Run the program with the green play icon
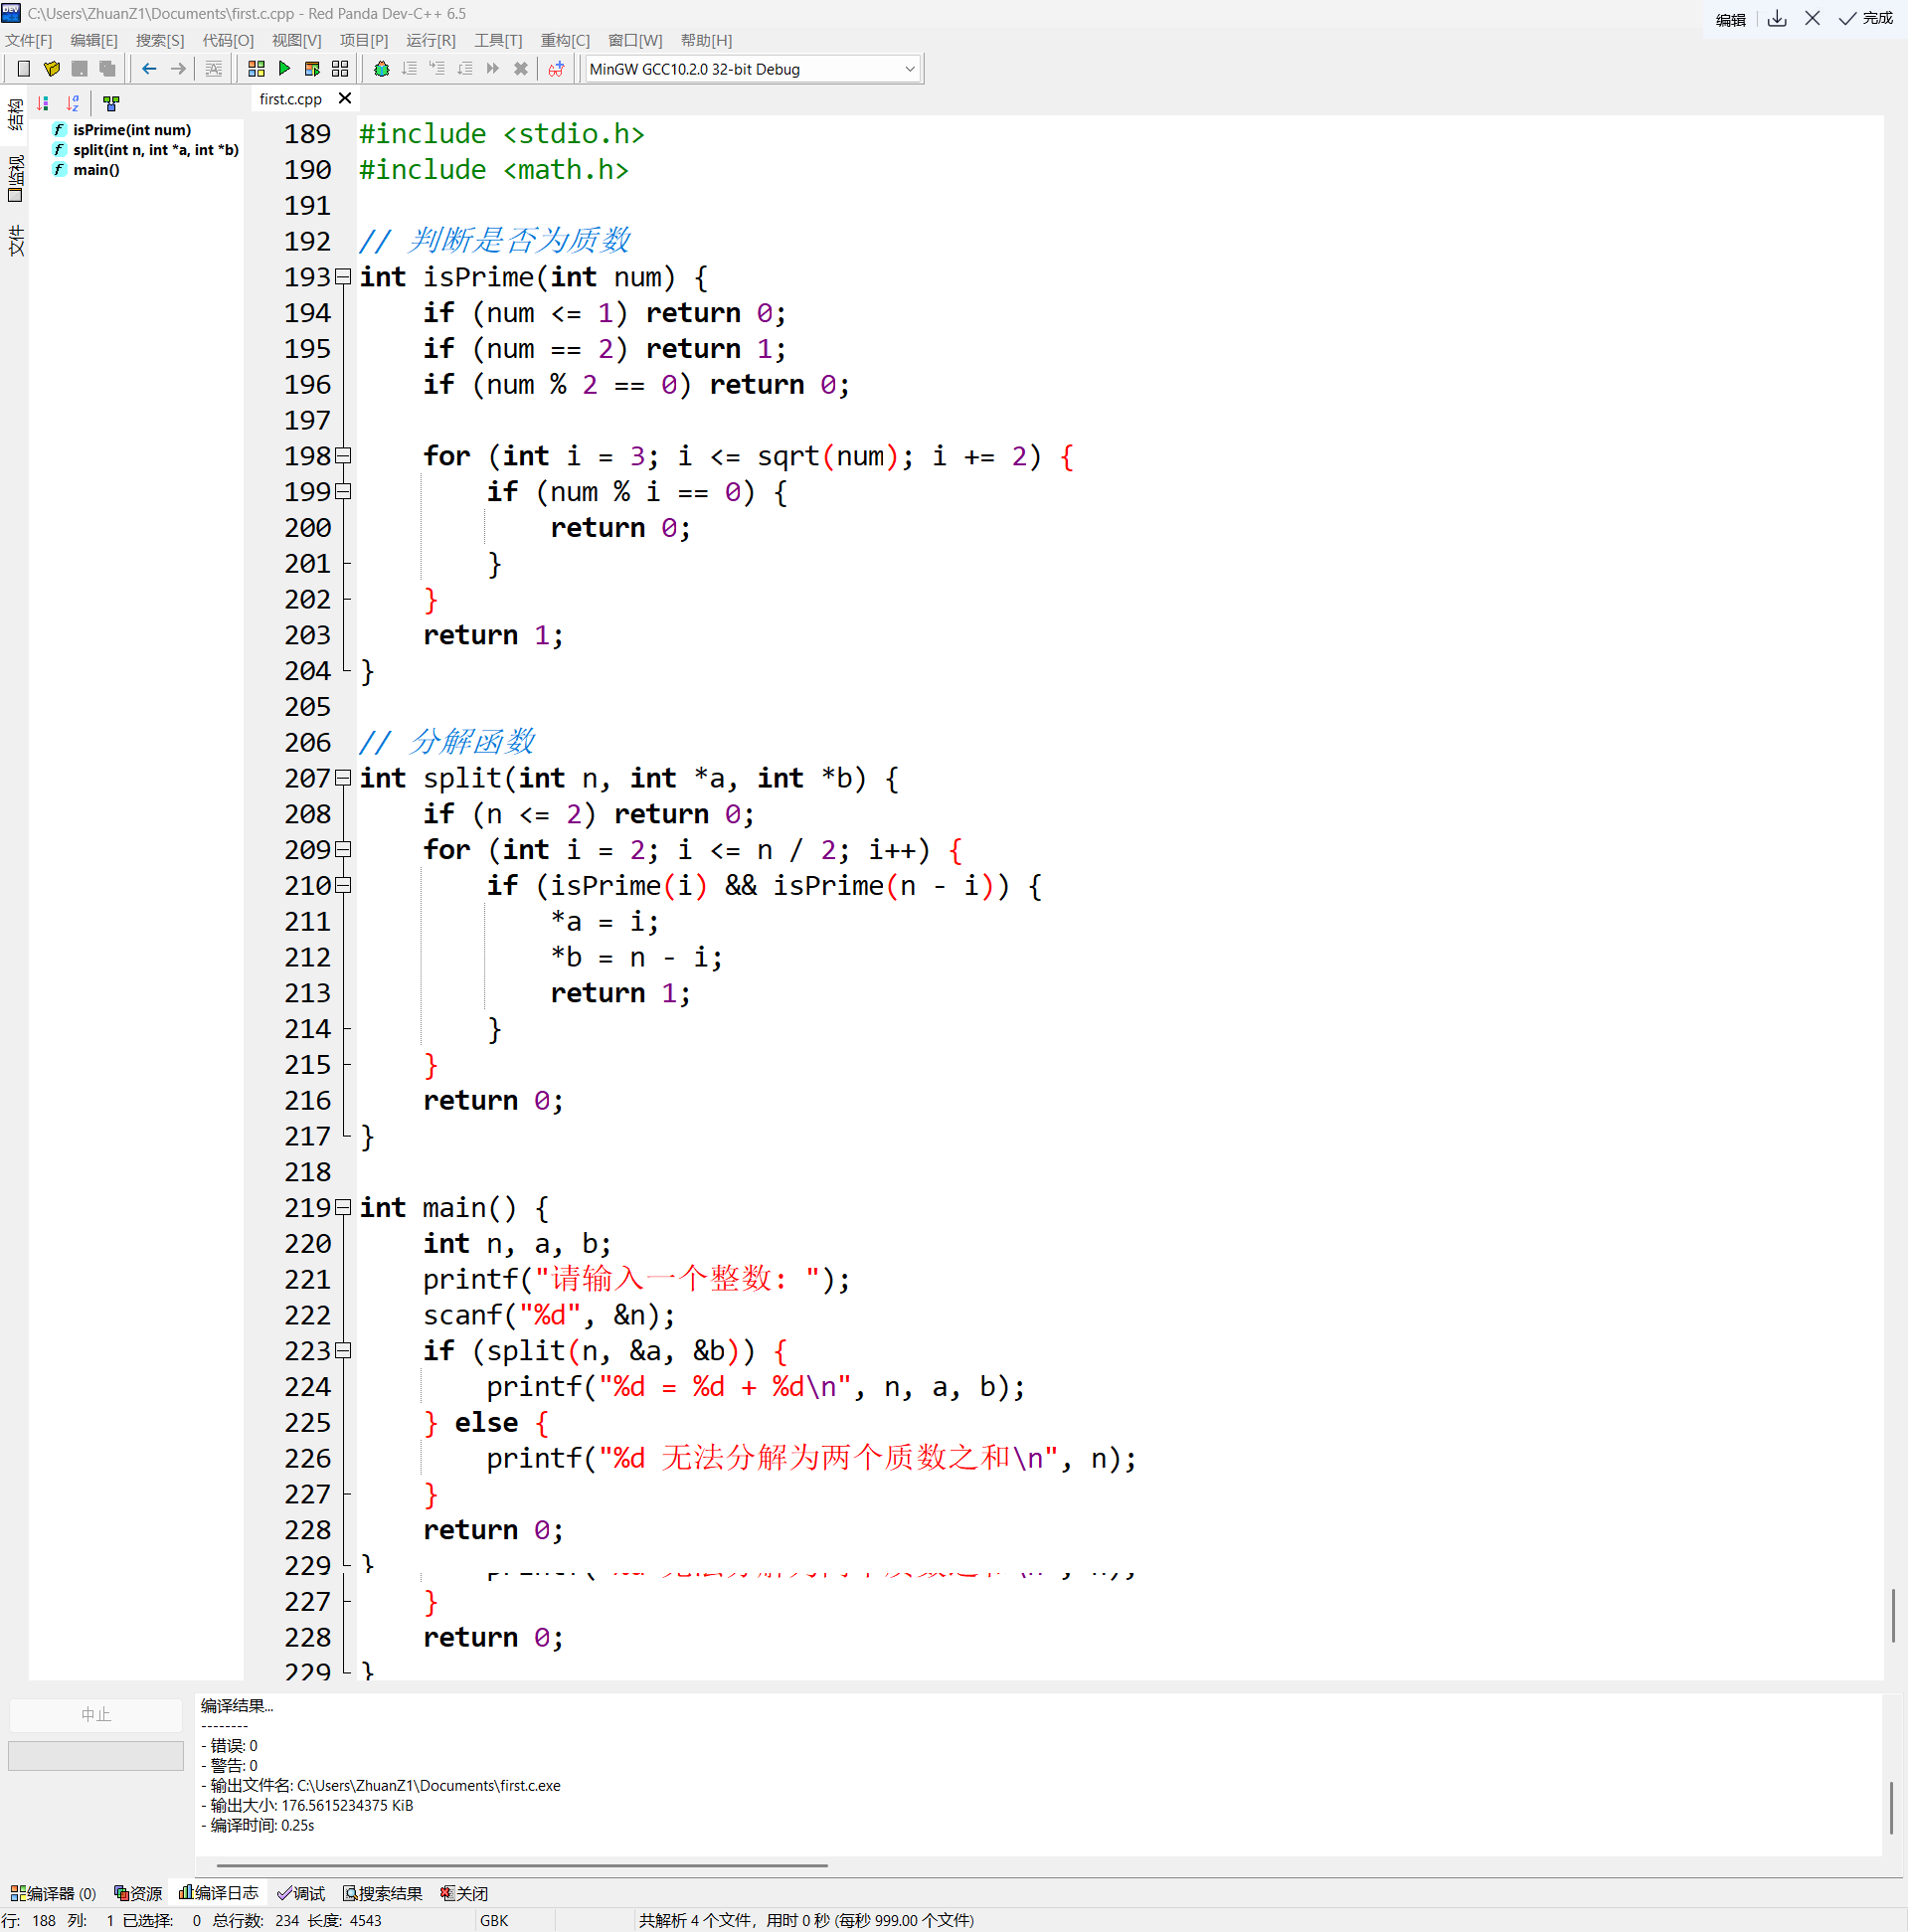1908x1932 pixels. click(284, 69)
